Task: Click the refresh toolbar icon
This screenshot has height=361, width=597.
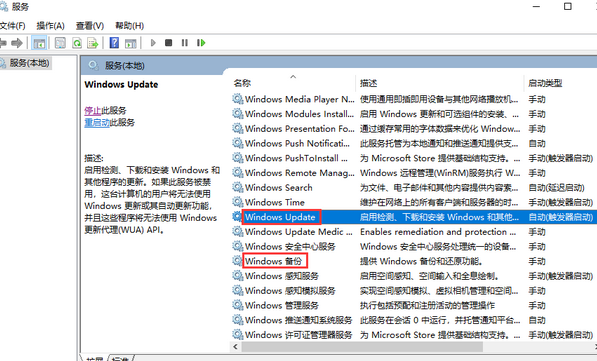Action: (x=77, y=43)
